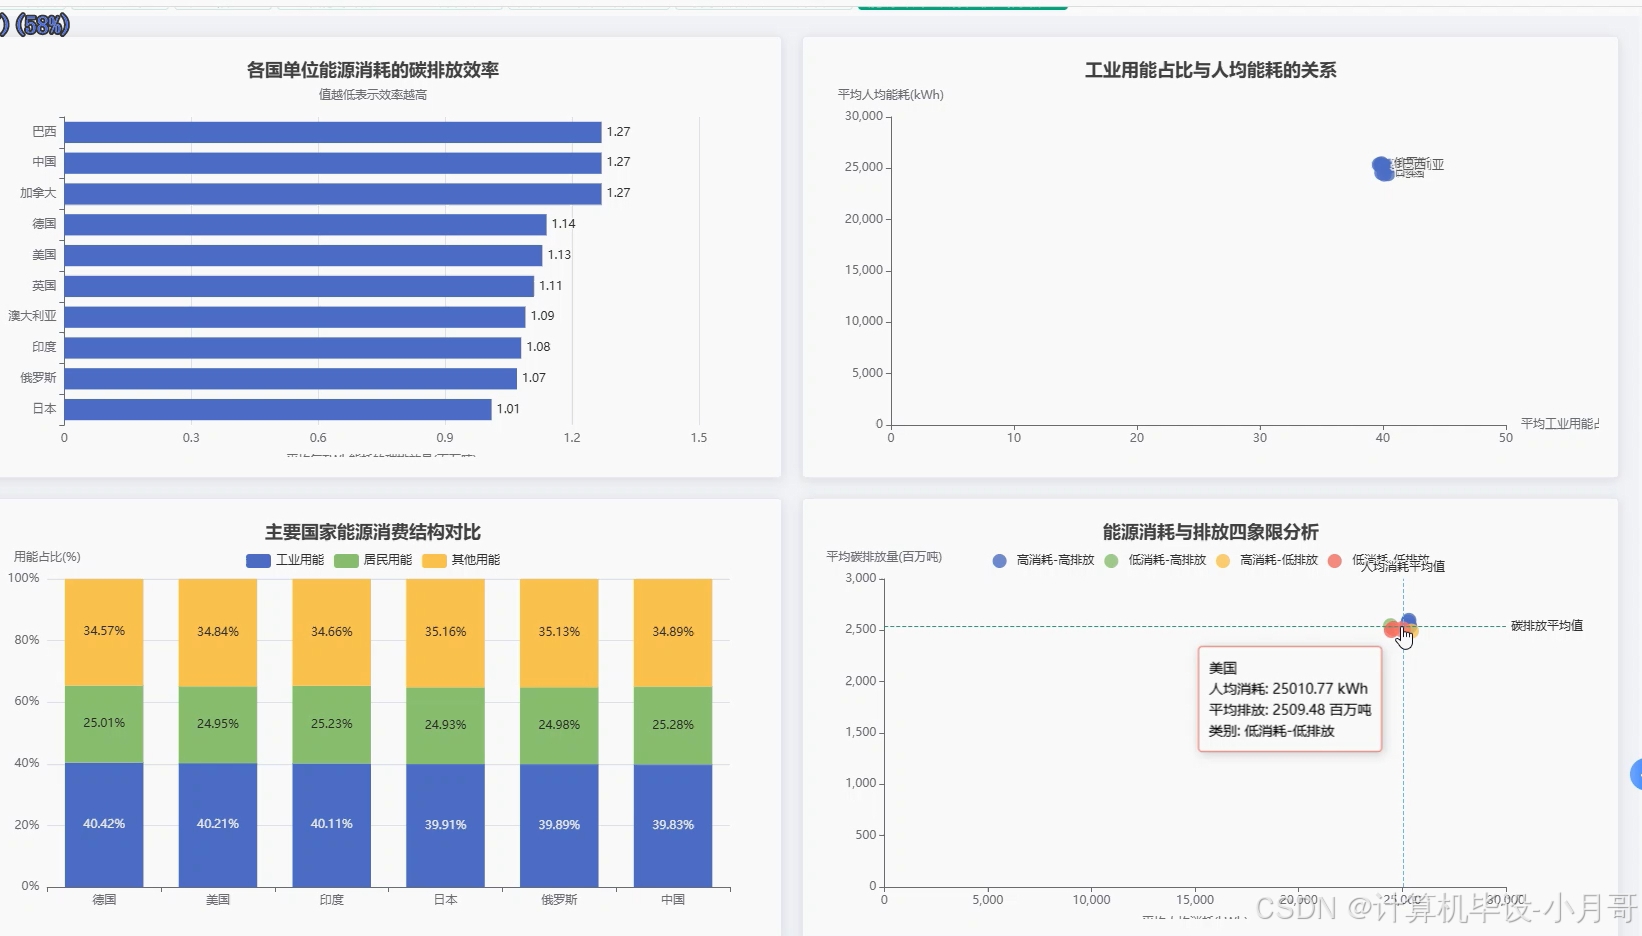The height and width of the screenshot is (936, 1642).
Task: Click the title 各国单位能源消耗的碳排放效率
Action: coord(373,70)
